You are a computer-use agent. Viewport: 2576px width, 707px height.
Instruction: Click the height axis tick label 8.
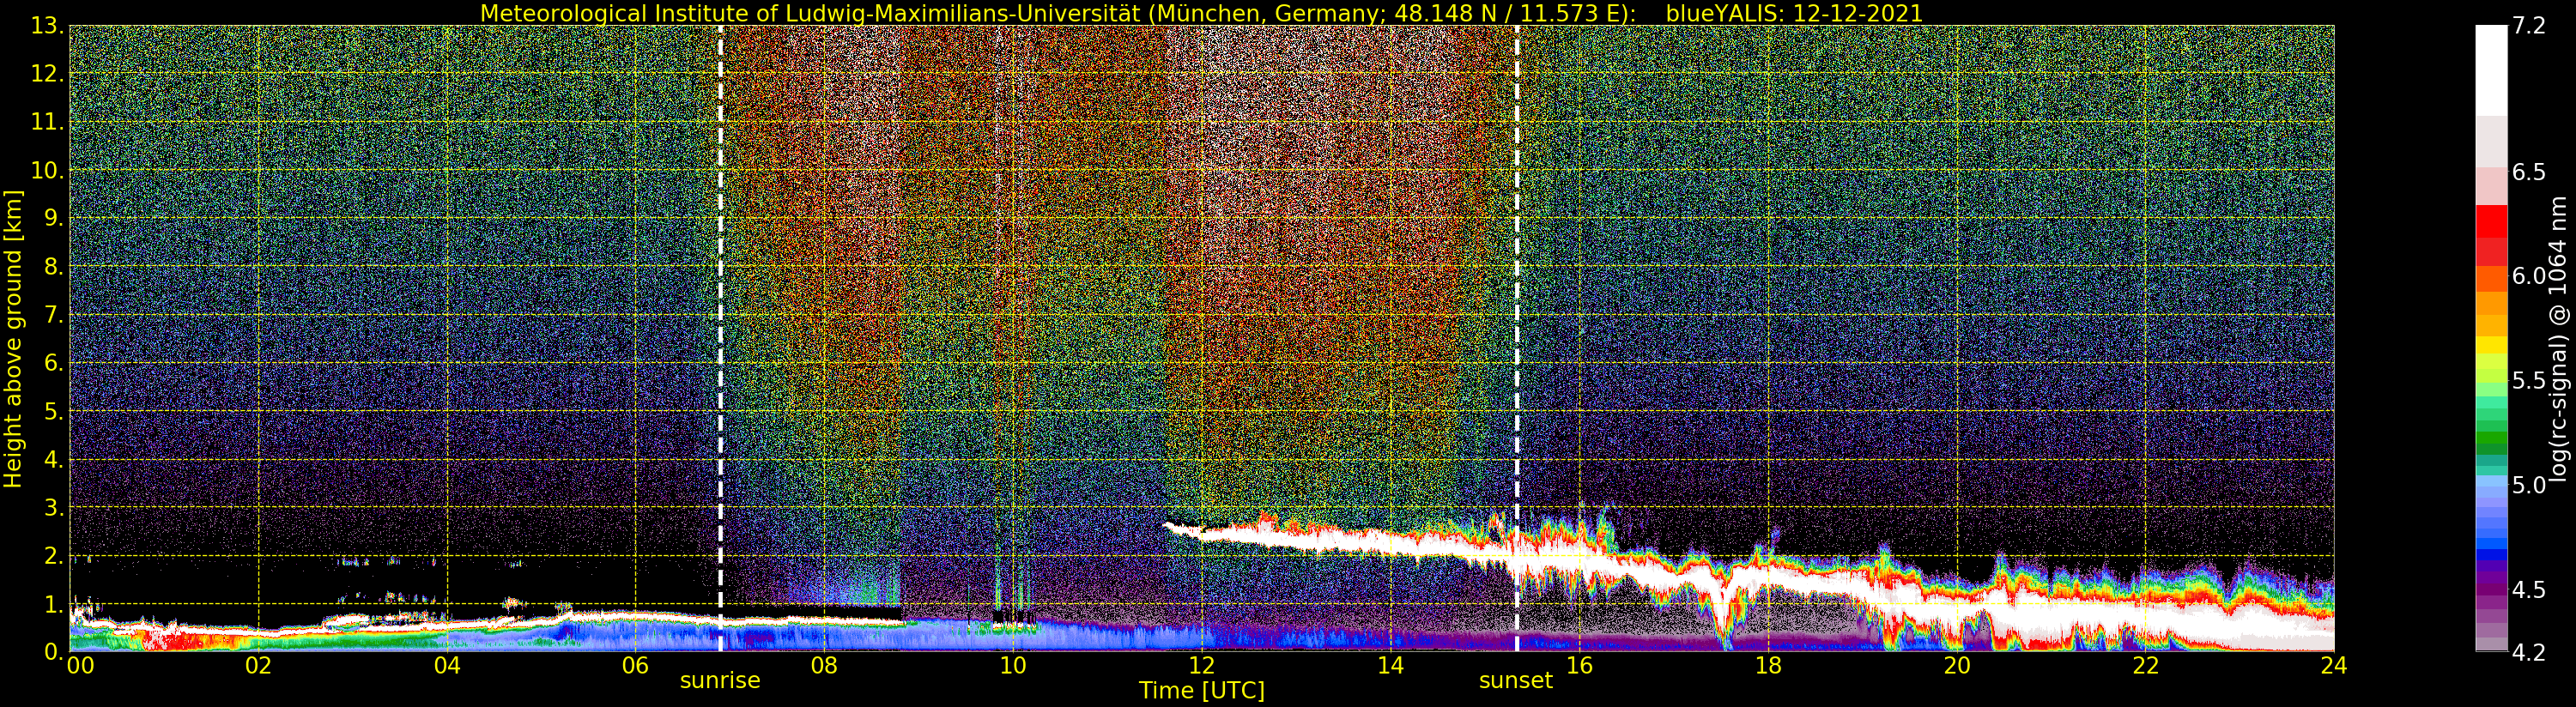54,267
